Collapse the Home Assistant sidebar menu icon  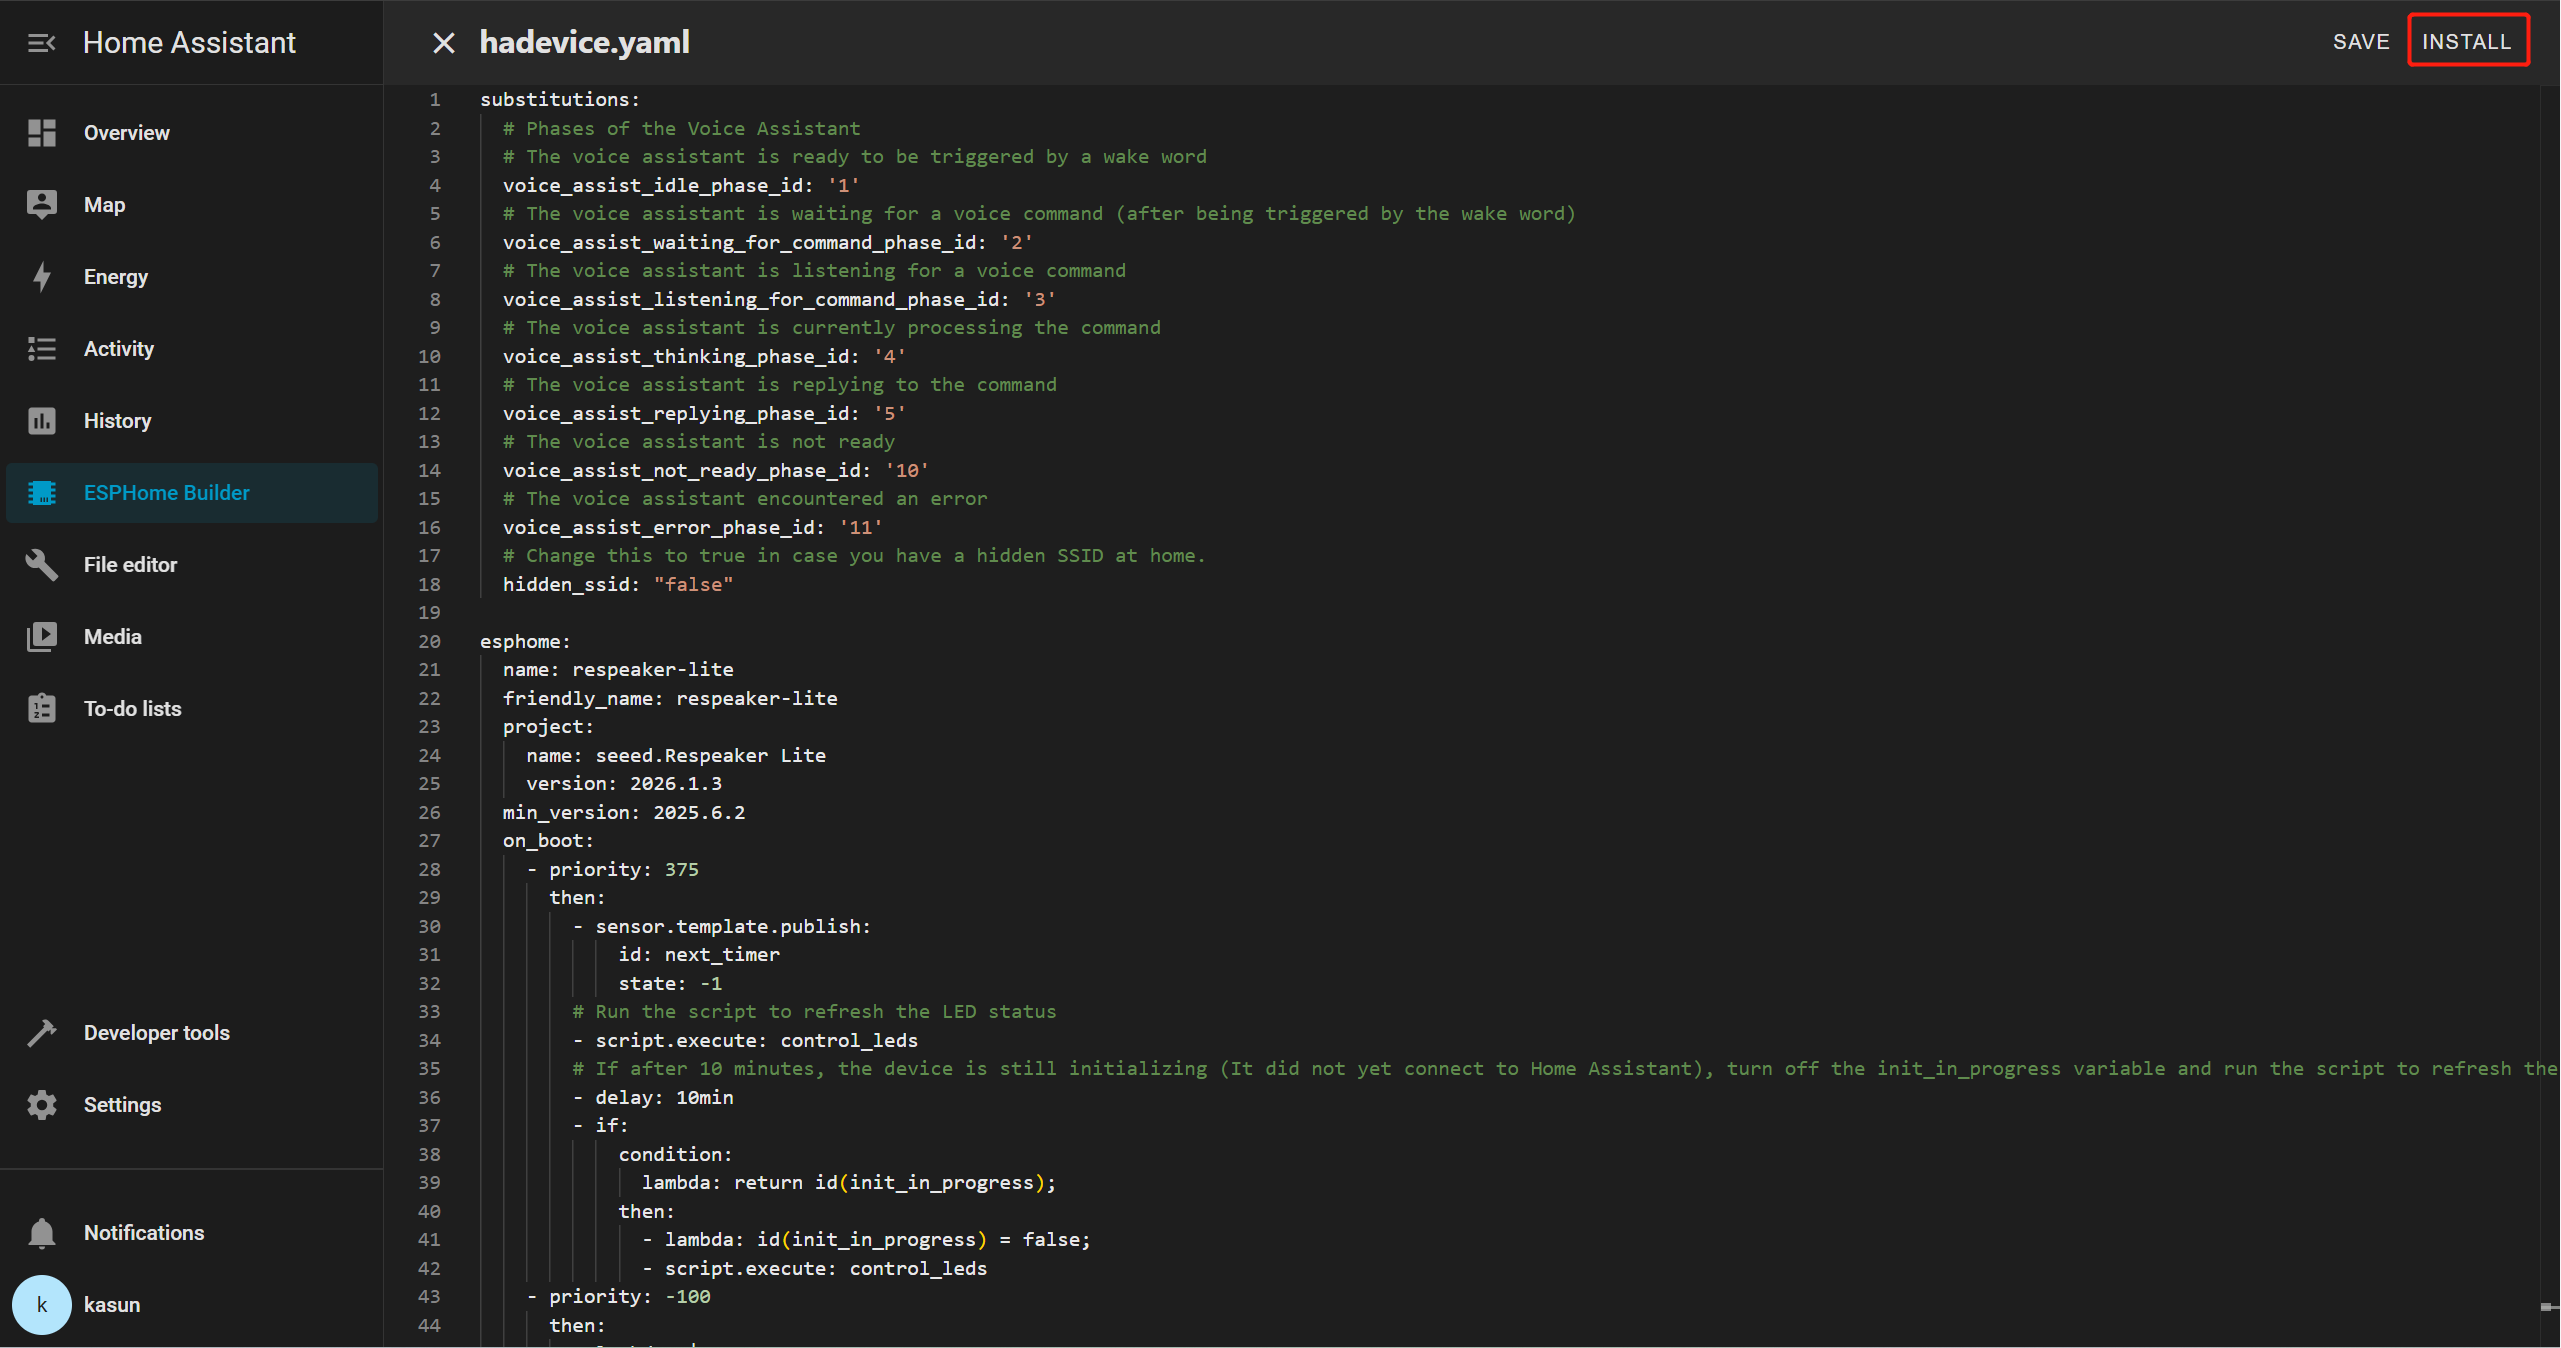click(x=41, y=43)
